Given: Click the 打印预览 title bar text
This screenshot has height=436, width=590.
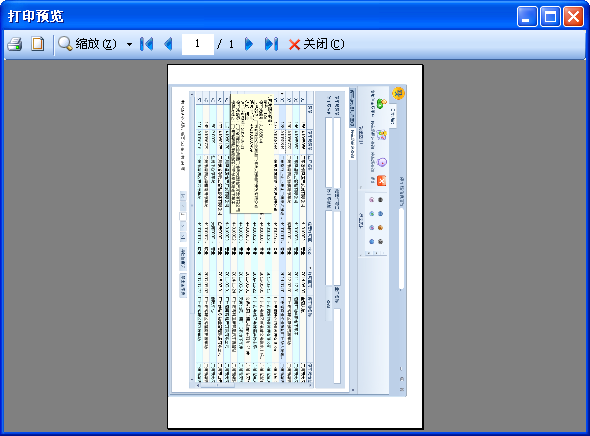Looking at the screenshot, I should pyautogui.click(x=36, y=17).
